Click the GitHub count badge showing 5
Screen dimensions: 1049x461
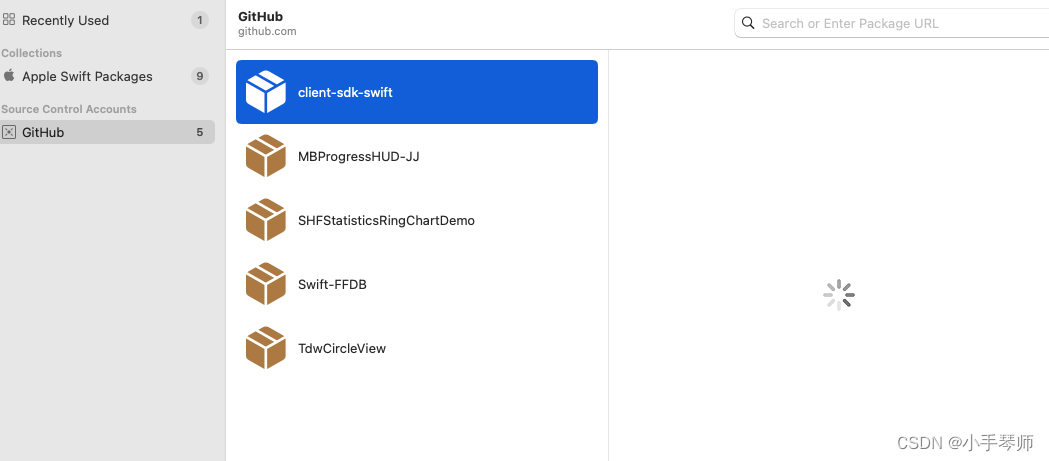point(199,132)
